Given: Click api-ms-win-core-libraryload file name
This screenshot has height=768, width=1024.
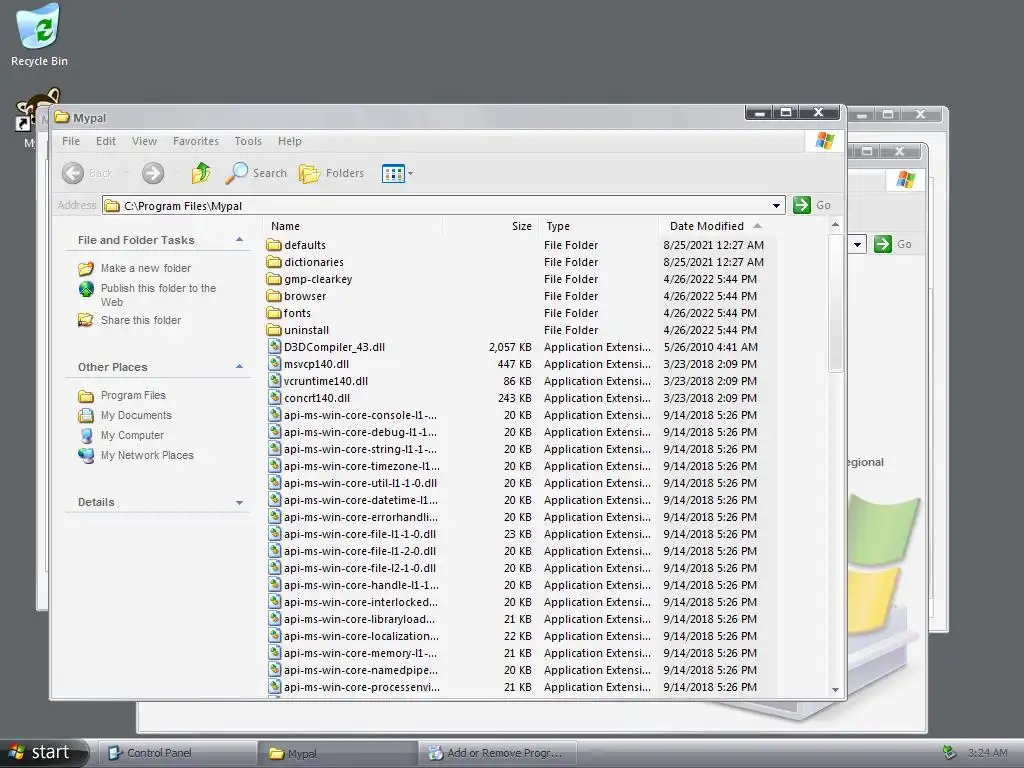Looking at the screenshot, I should pos(359,619).
